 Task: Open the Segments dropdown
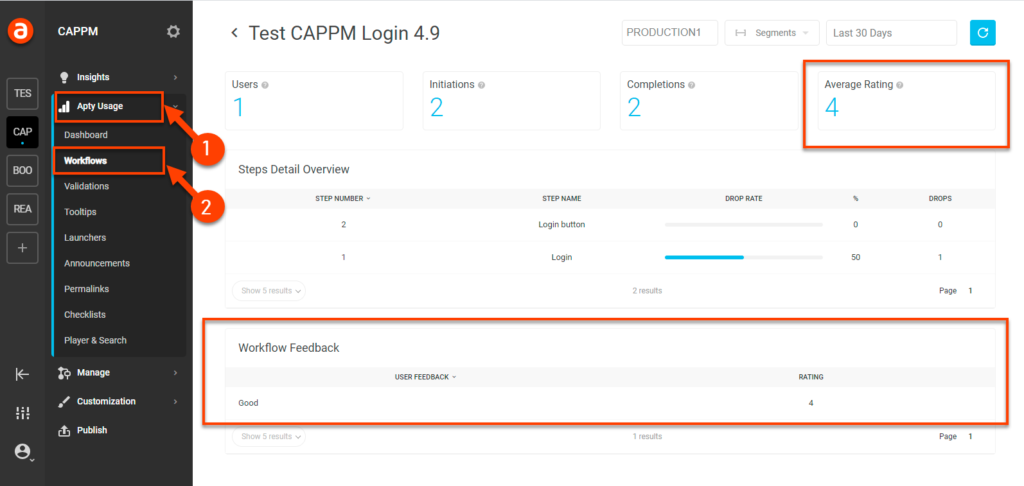(x=772, y=33)
